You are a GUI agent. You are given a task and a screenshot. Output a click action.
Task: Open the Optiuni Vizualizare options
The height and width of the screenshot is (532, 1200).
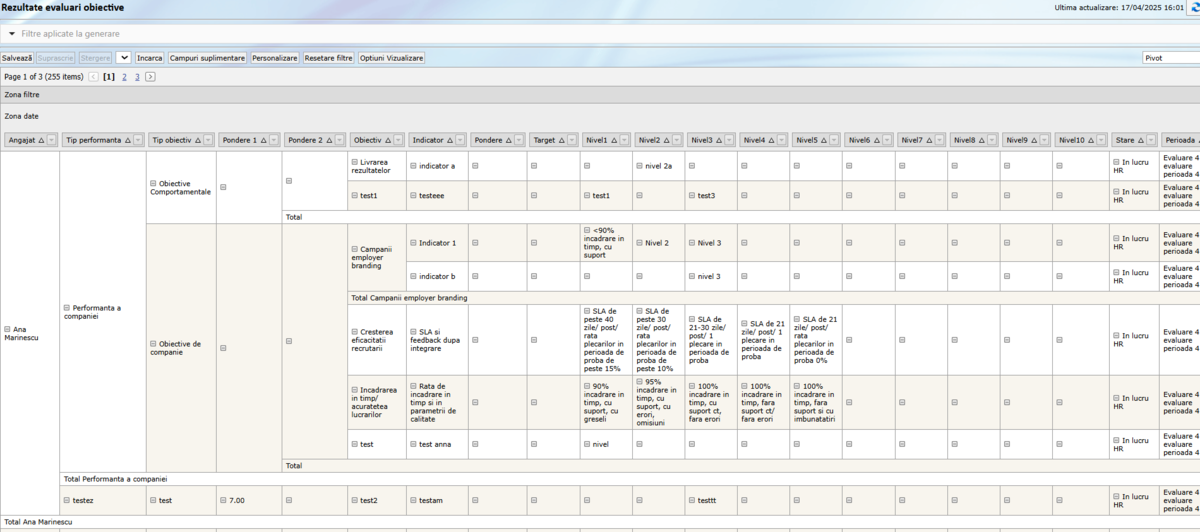tap(392, 58)
